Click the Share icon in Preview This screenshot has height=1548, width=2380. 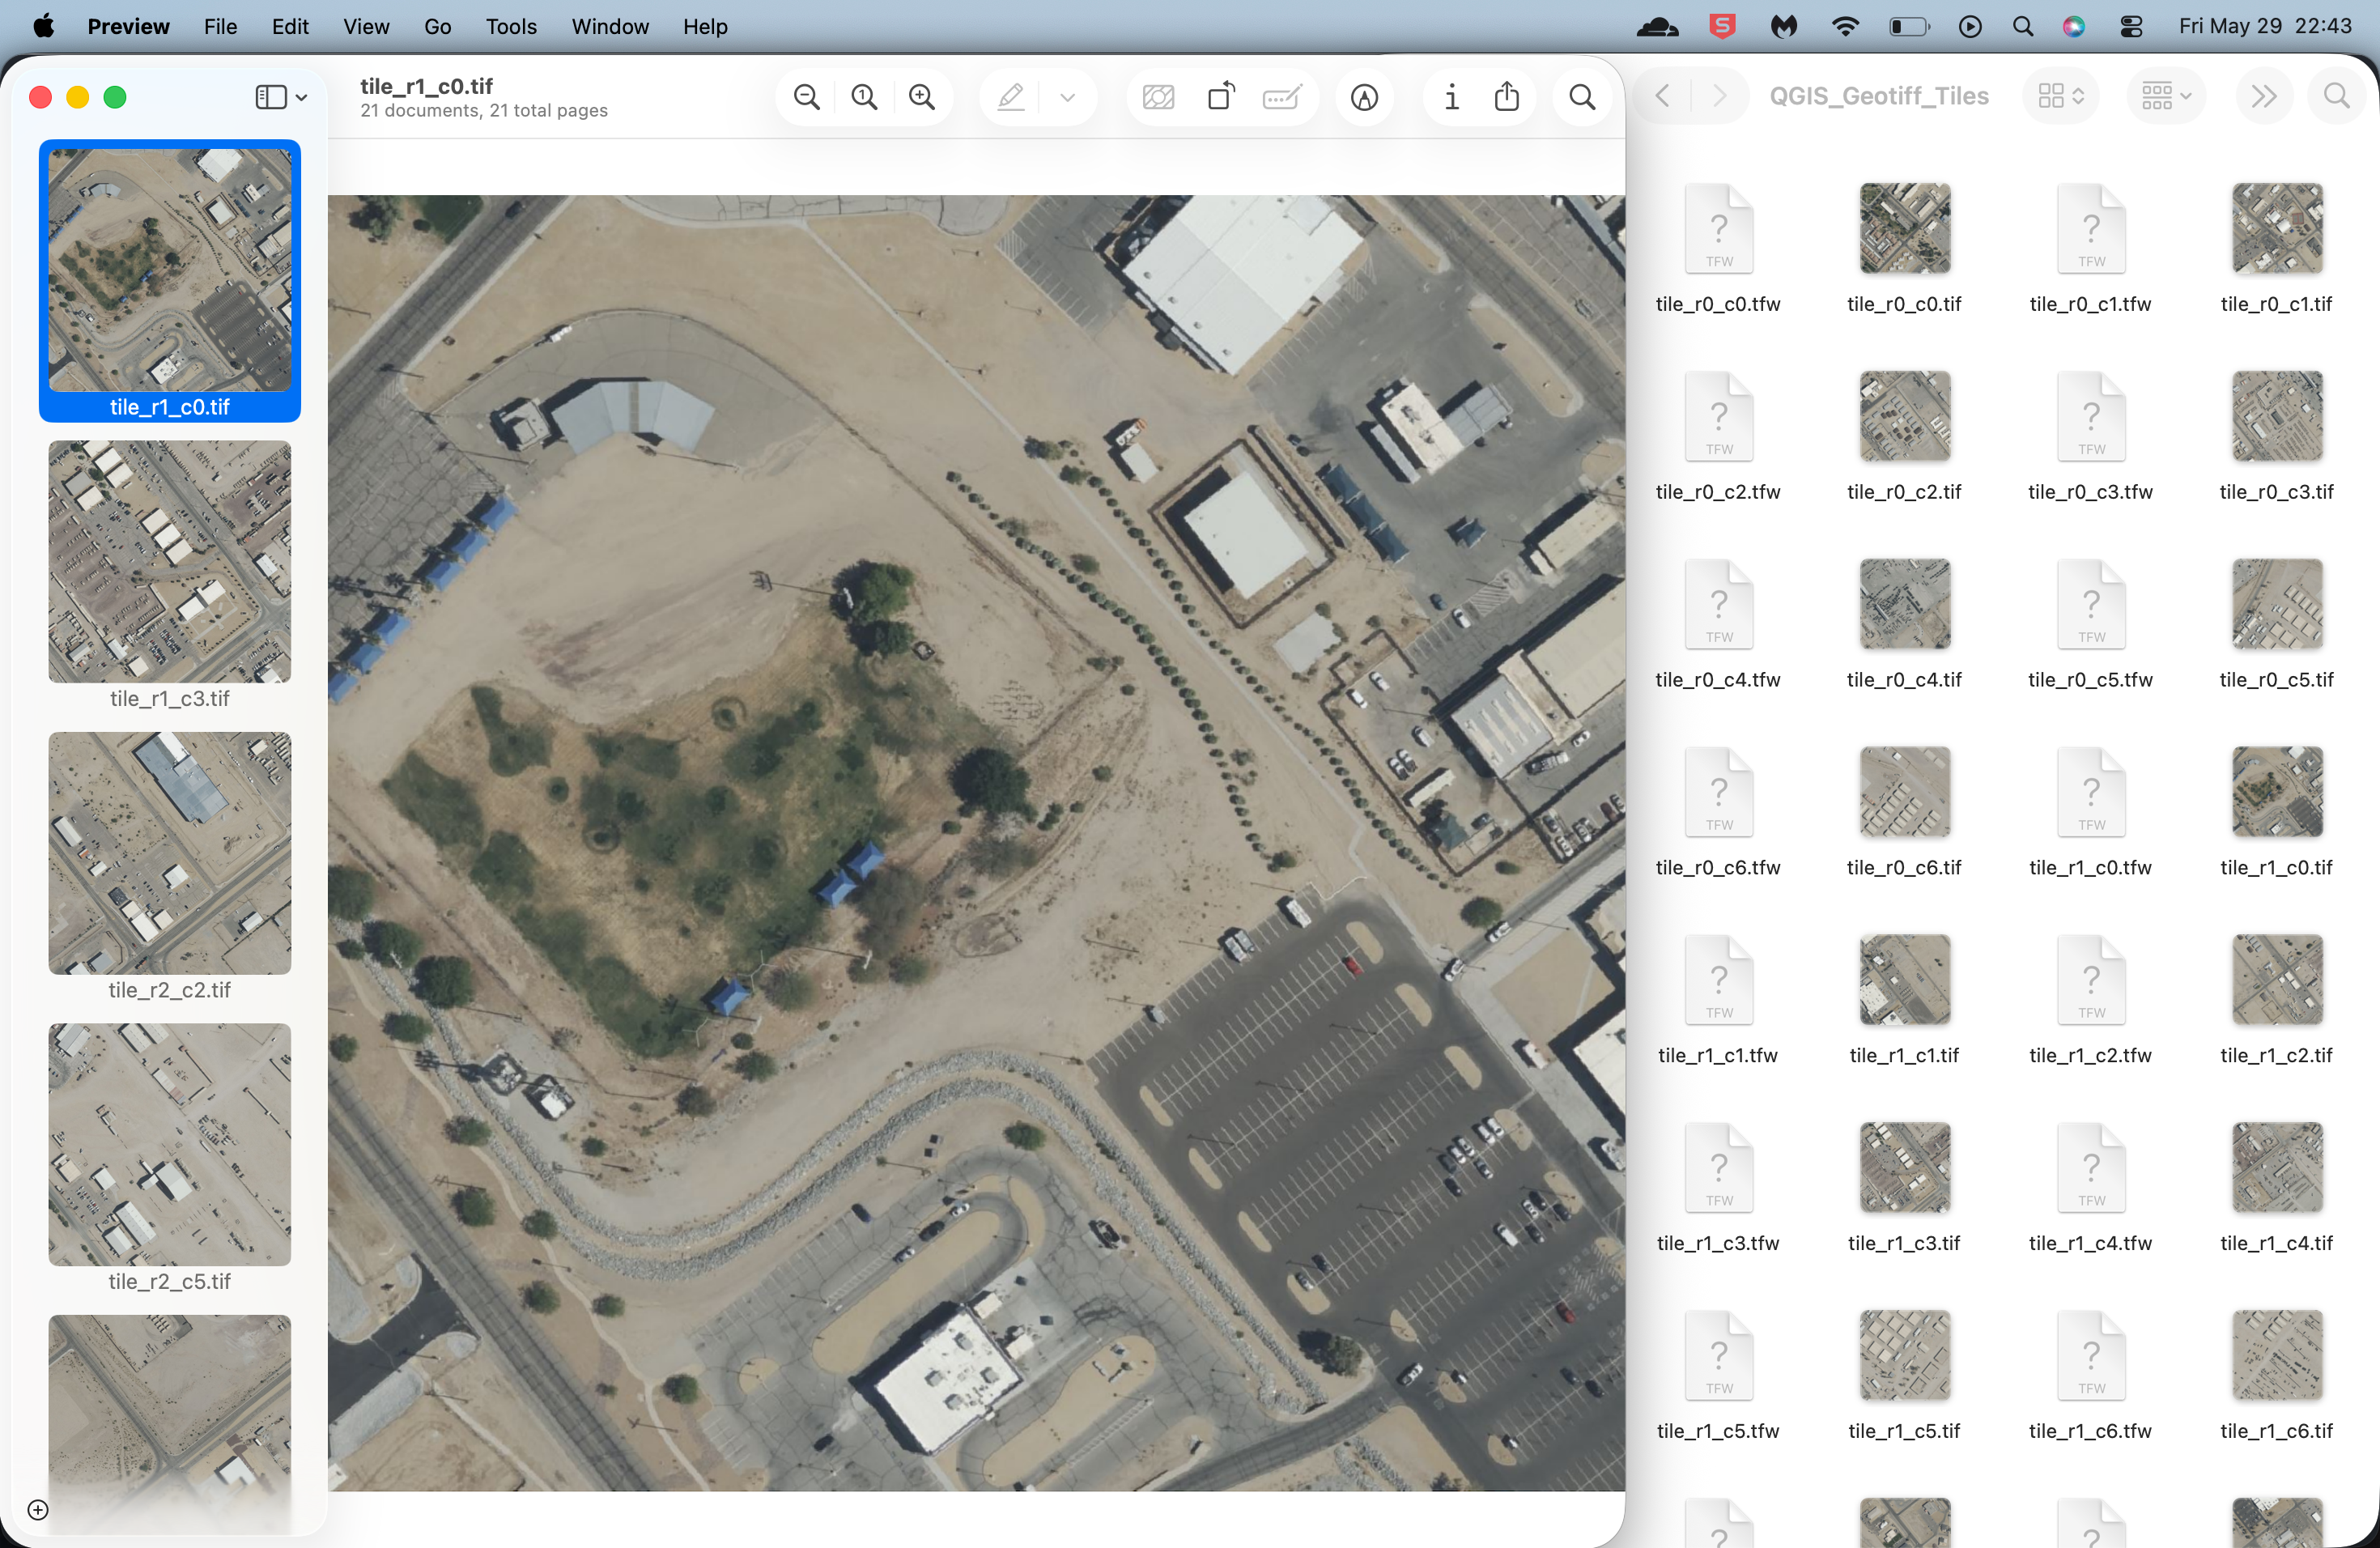1507,97
